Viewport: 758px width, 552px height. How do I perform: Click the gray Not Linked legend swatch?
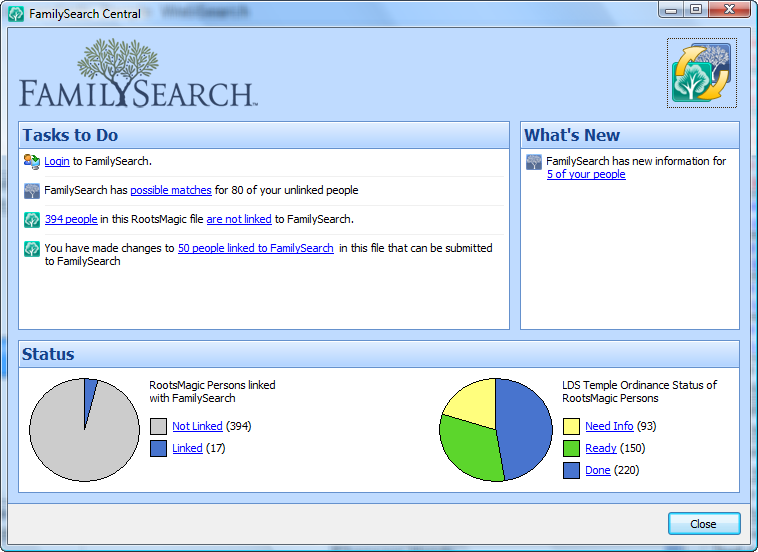tap(158, 427)
